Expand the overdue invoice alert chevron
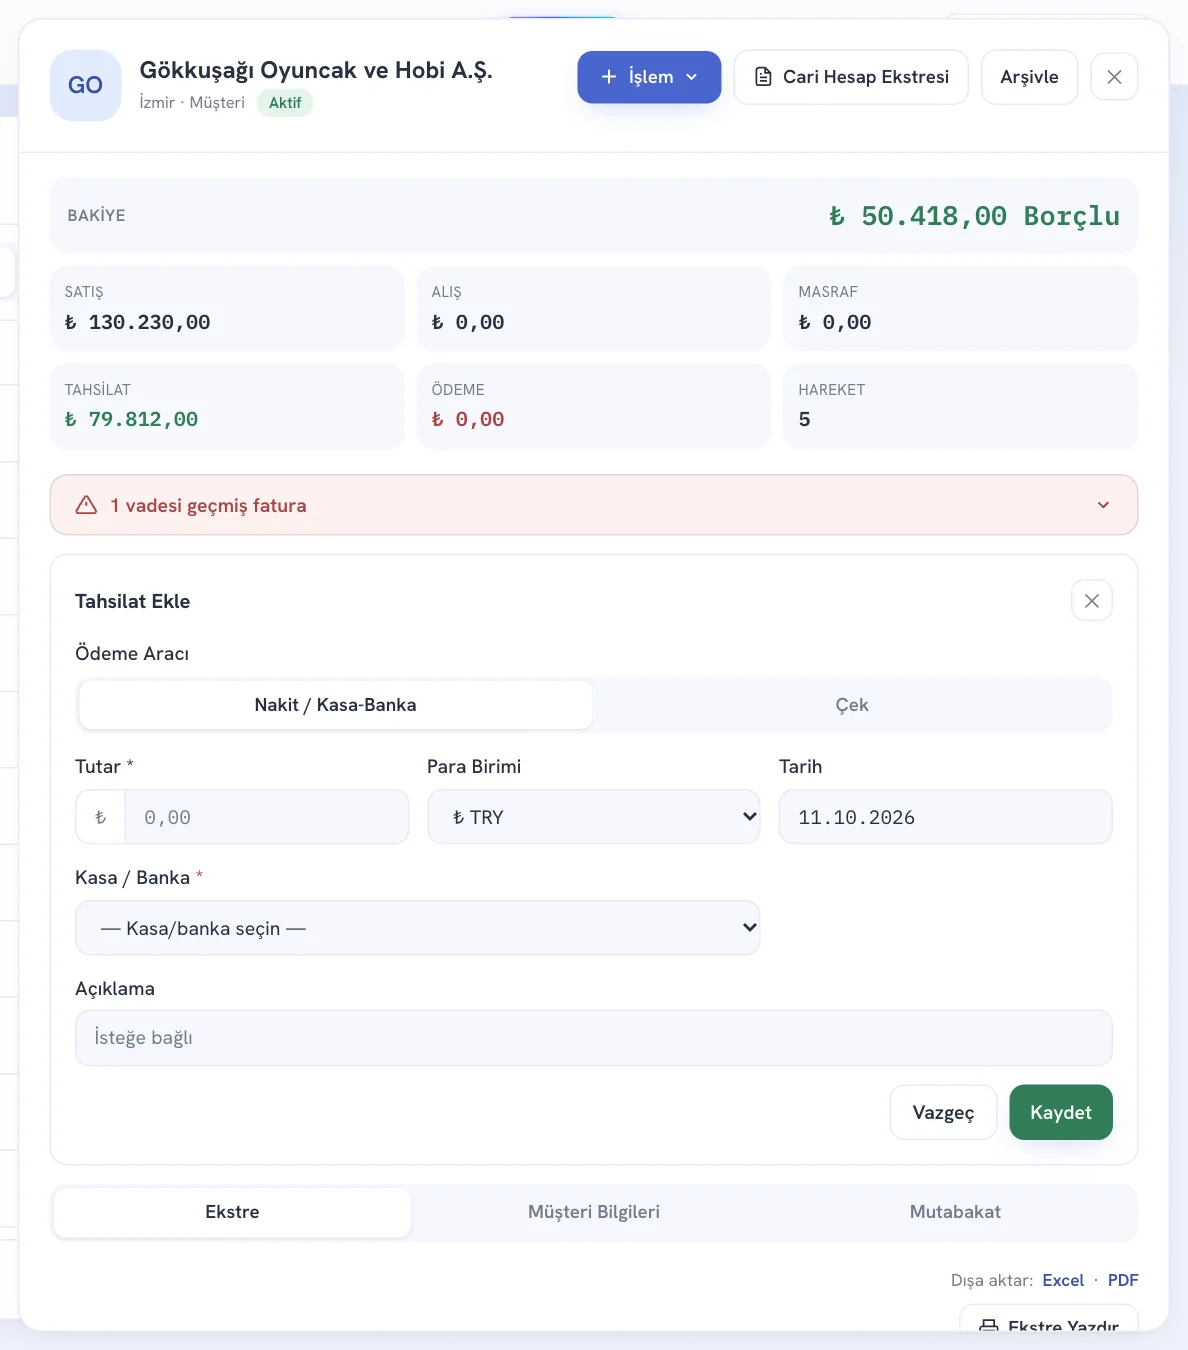This screenshot has width=1188, height=1350. 1103,505
